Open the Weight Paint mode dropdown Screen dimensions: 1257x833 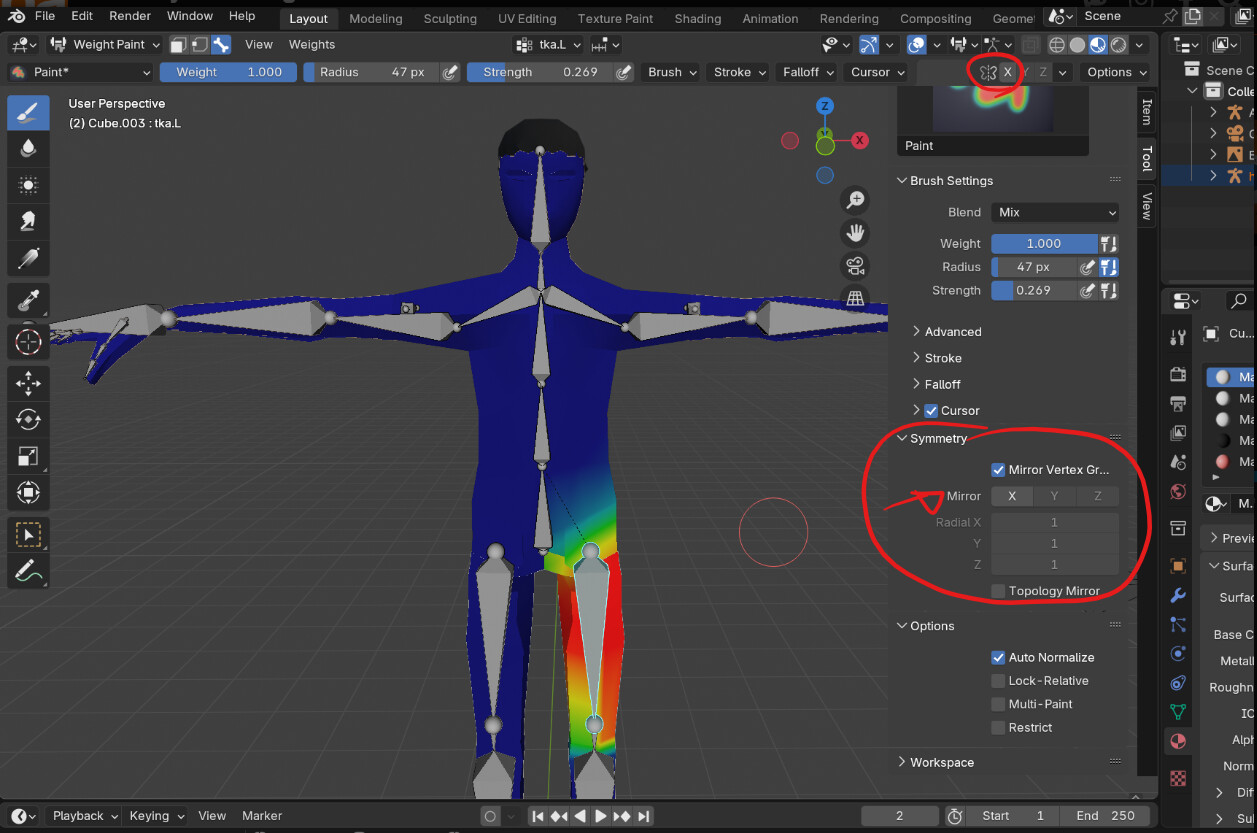click(104, 44)
